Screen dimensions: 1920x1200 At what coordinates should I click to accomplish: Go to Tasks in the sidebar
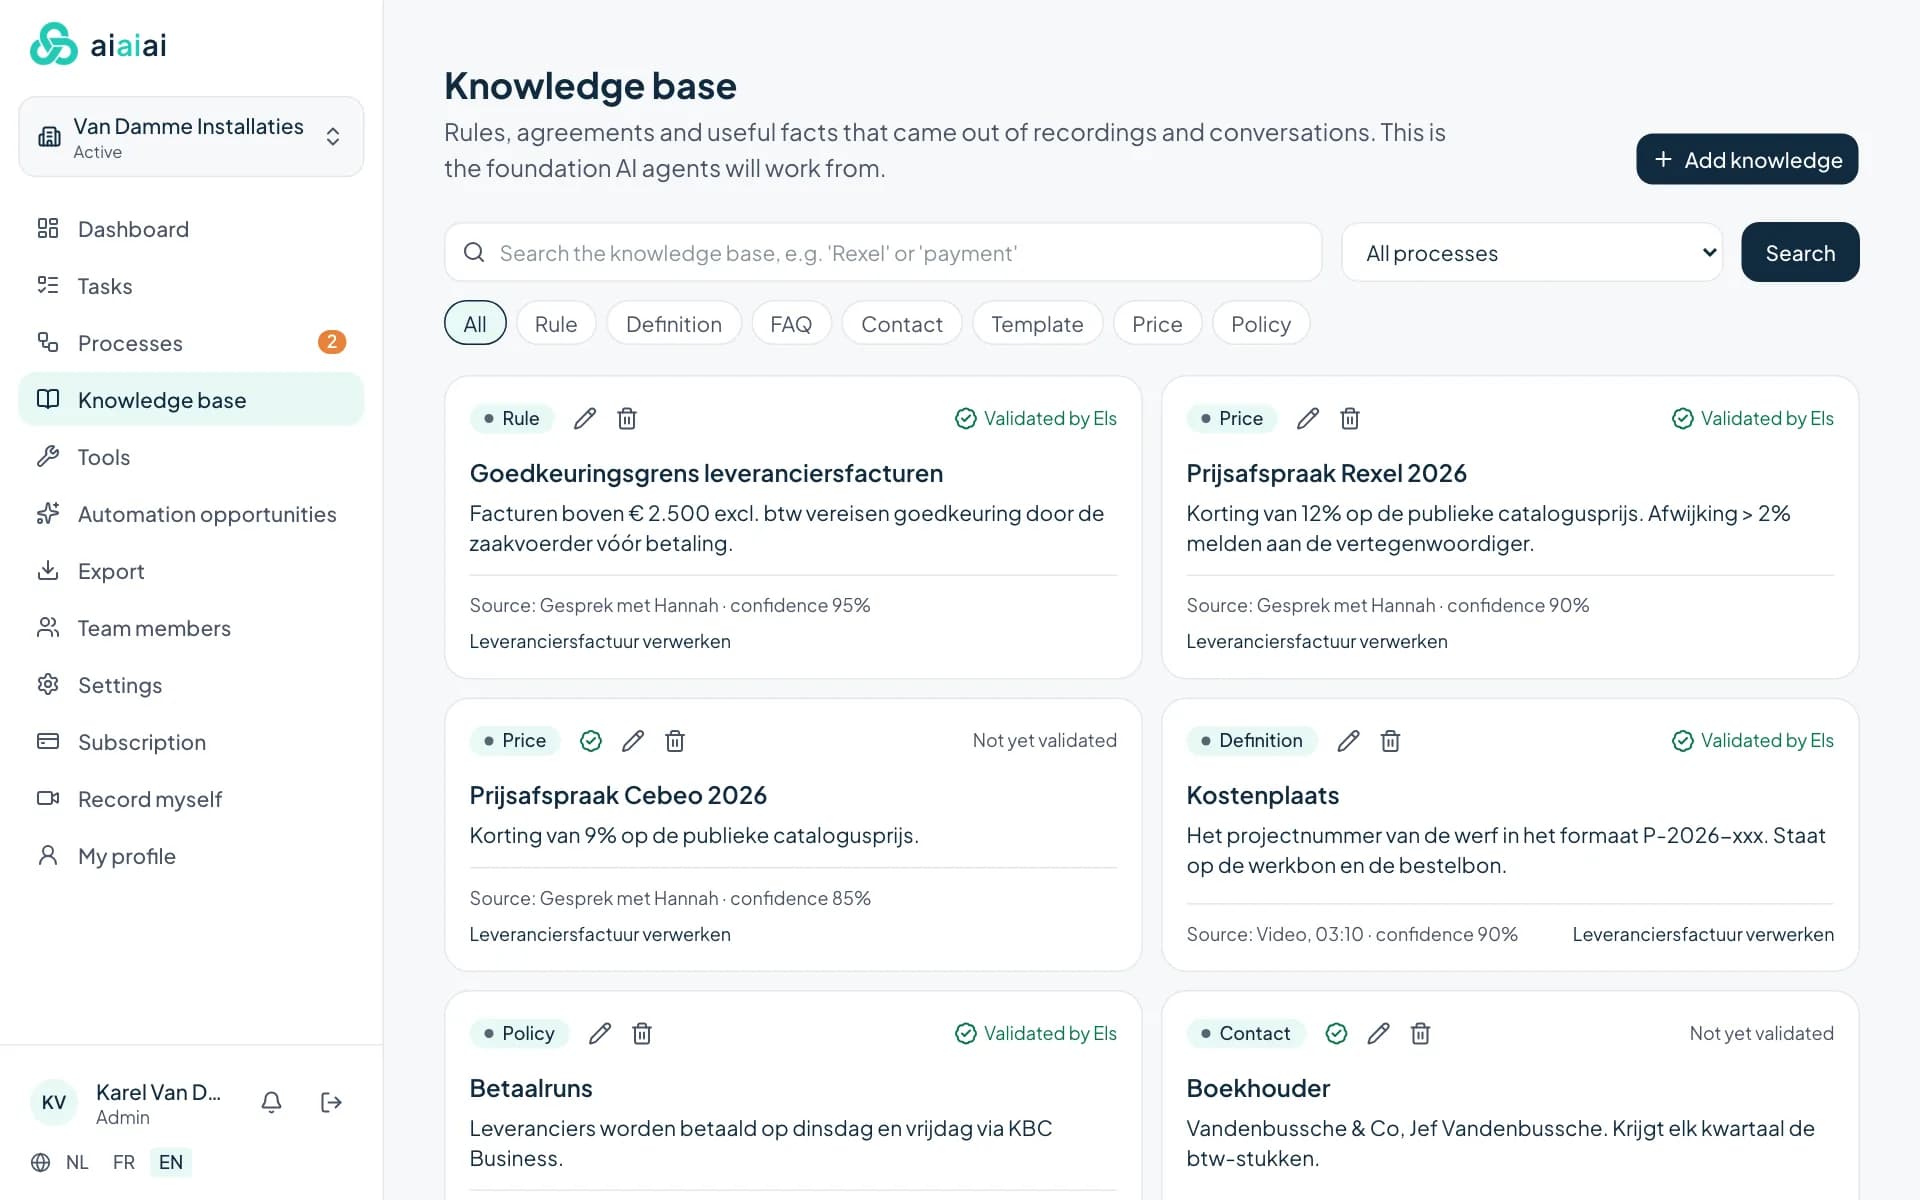191,286
